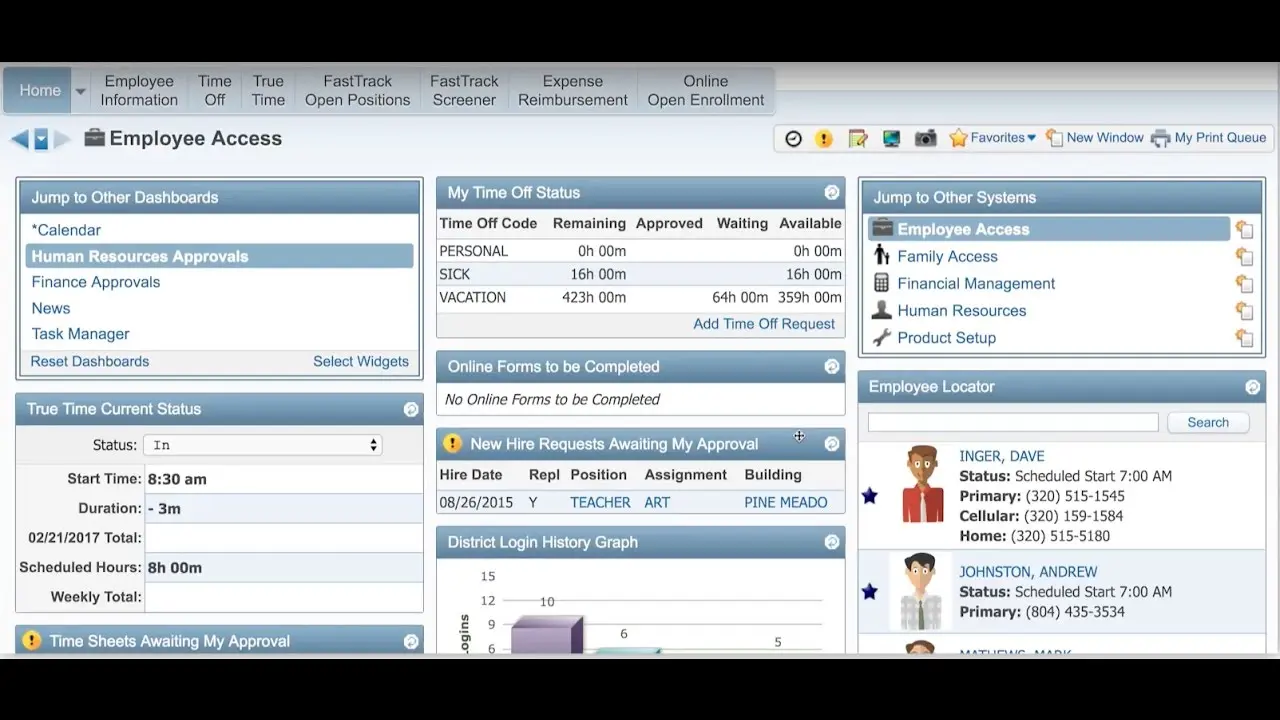Open the TEACHER position link
Screen dimensions: 1280x720
[x=600, y=502]
